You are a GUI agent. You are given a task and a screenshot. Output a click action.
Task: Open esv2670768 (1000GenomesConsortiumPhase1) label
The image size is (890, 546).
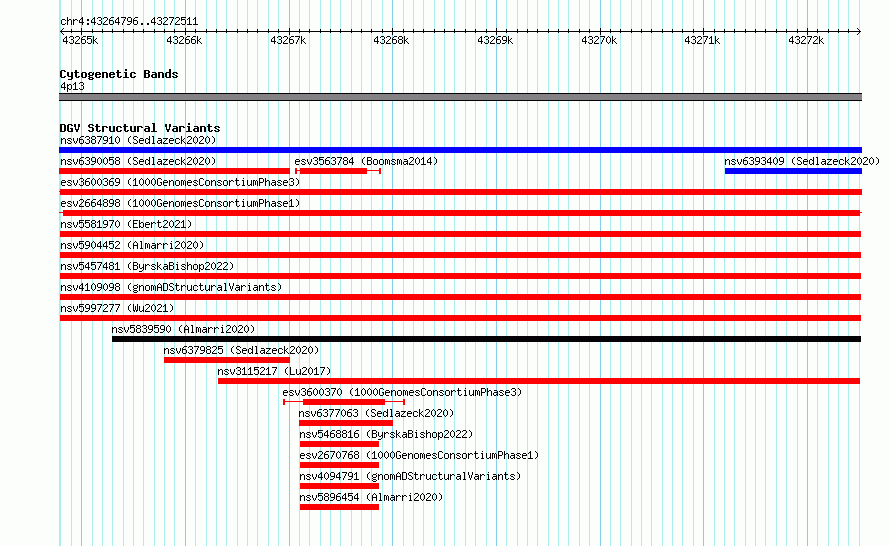pyautogui.click(x=419, y=455)
